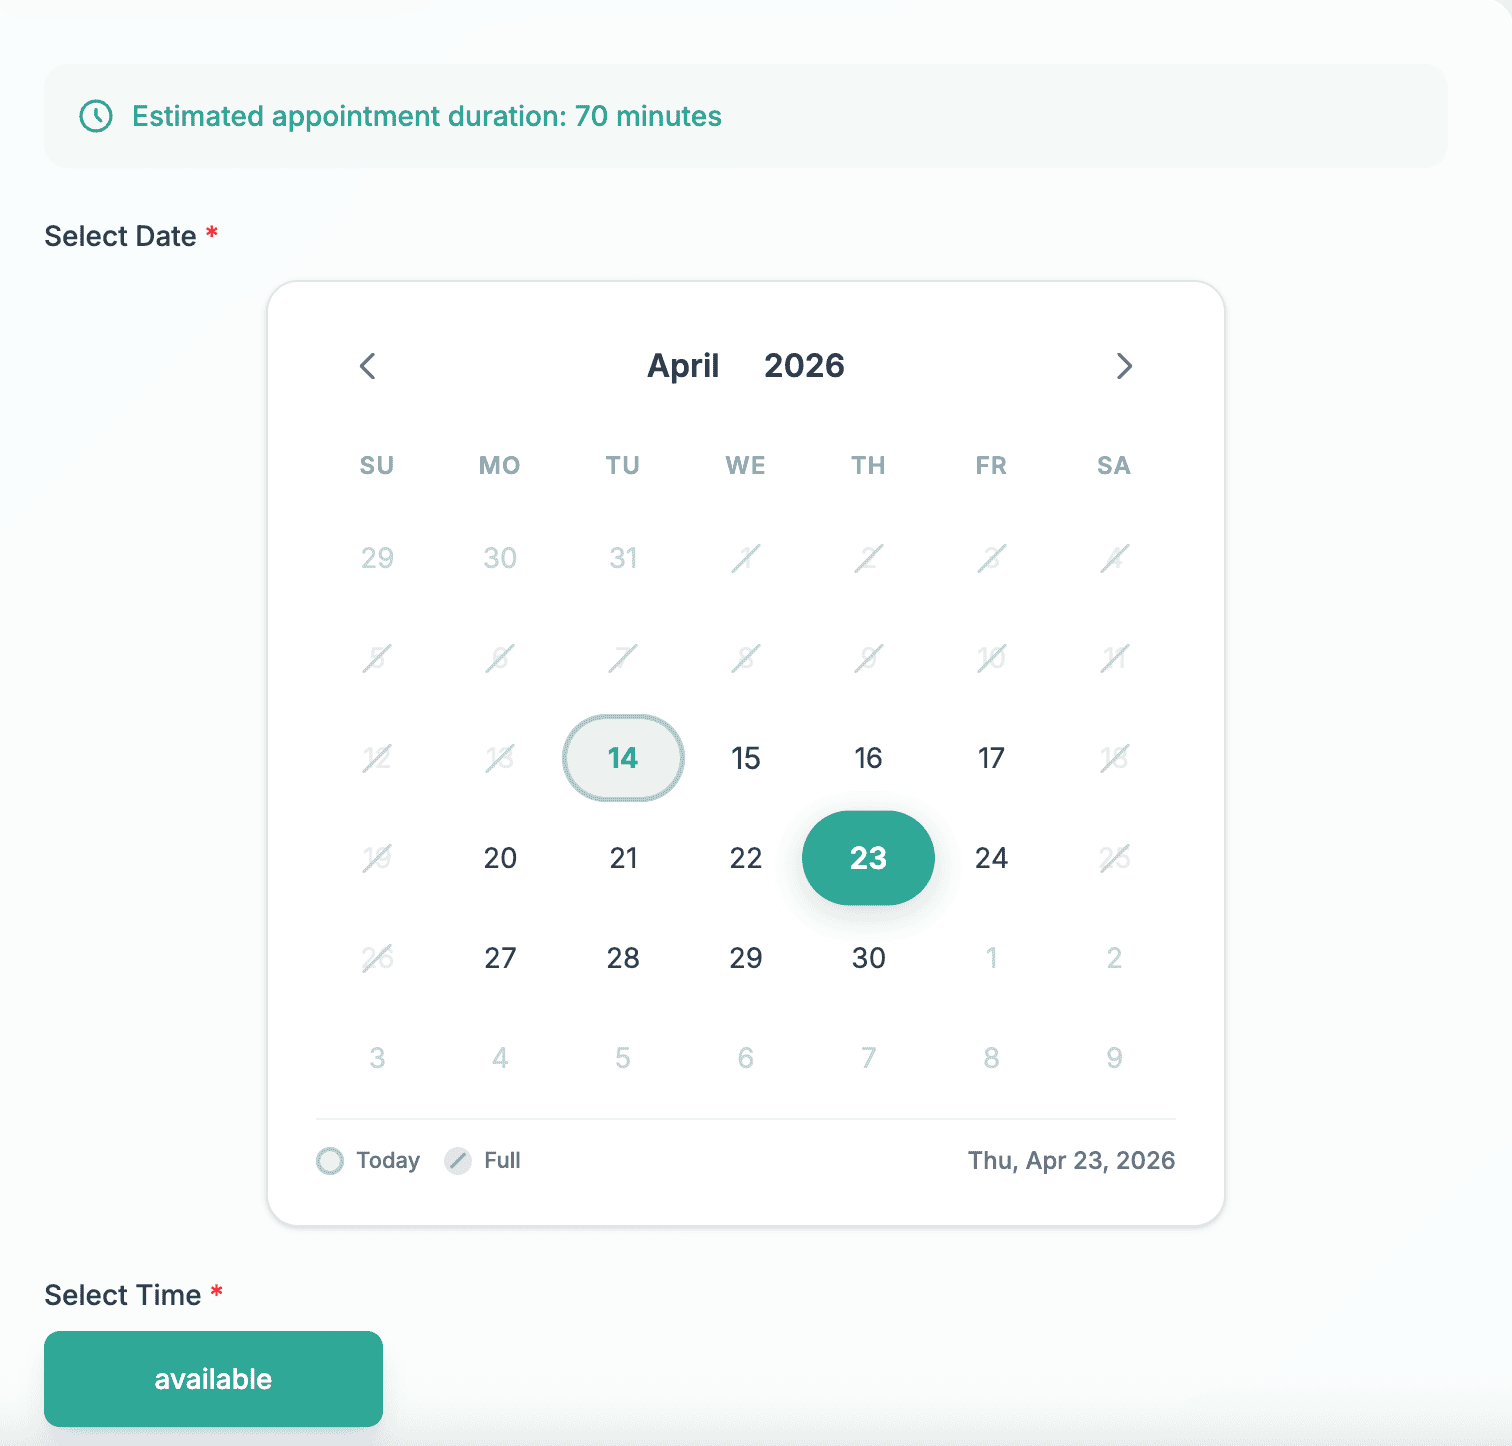Click the clock icon beside appointment duration

(96, 116)
